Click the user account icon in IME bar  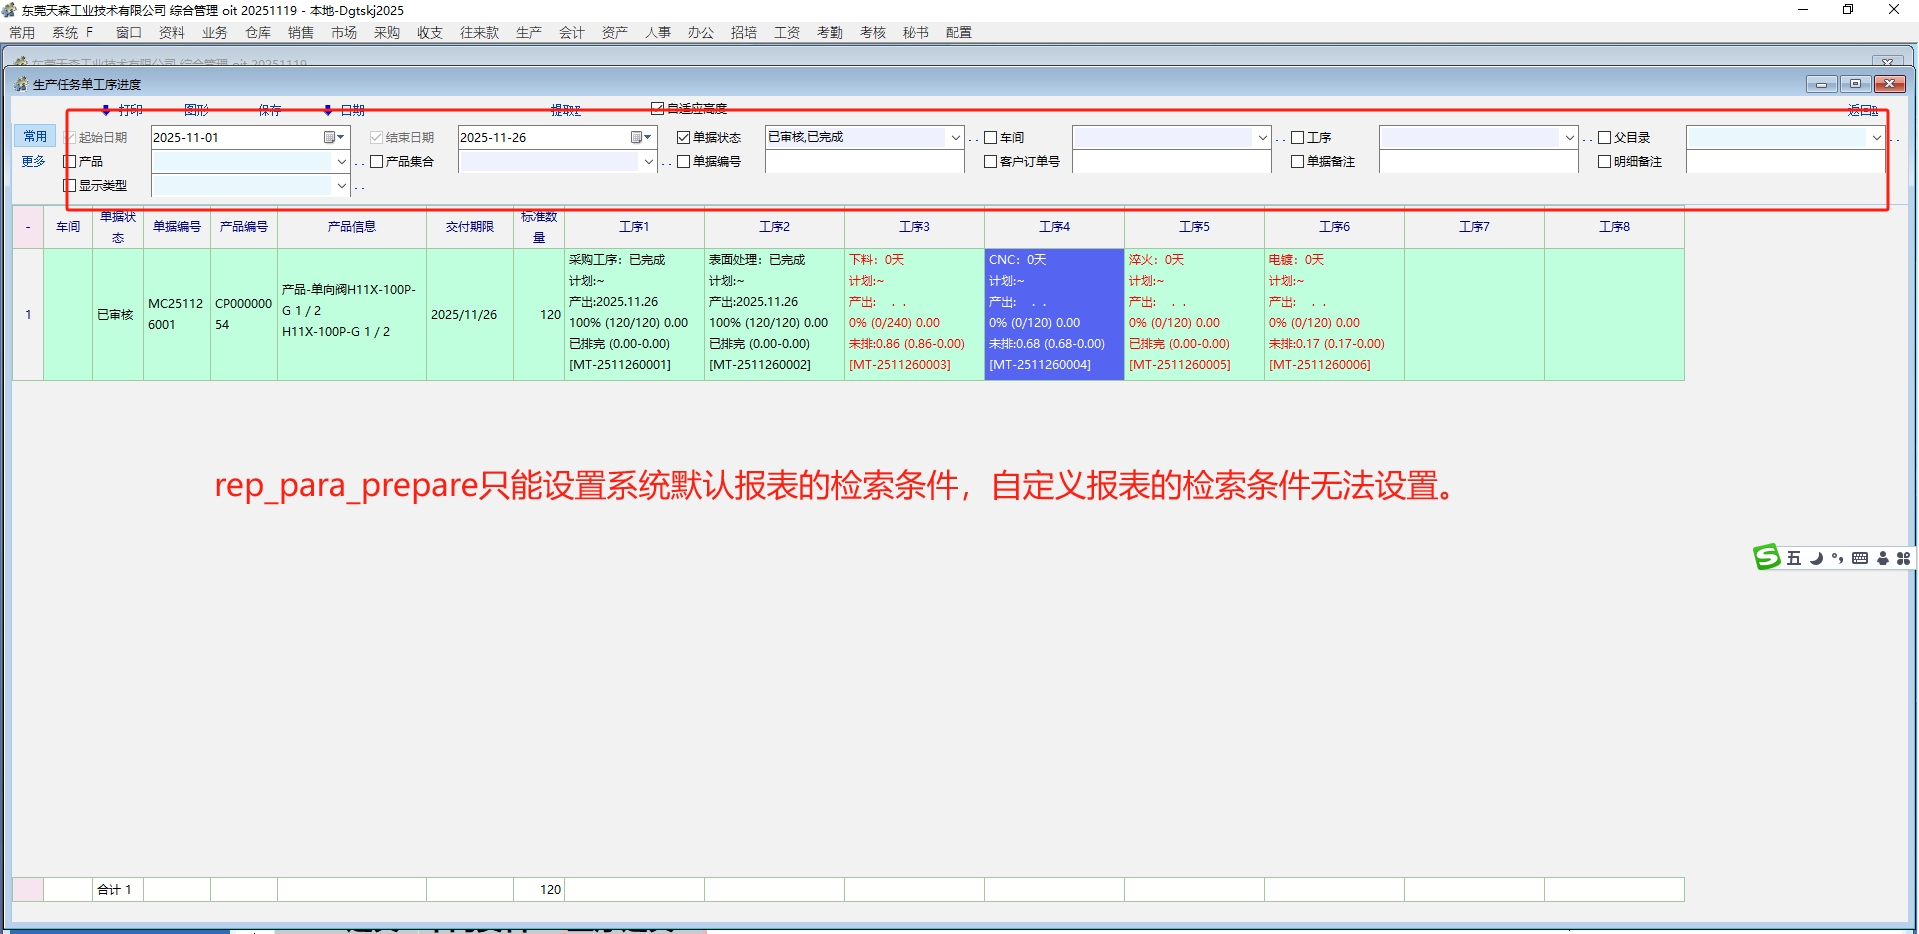1883,558
